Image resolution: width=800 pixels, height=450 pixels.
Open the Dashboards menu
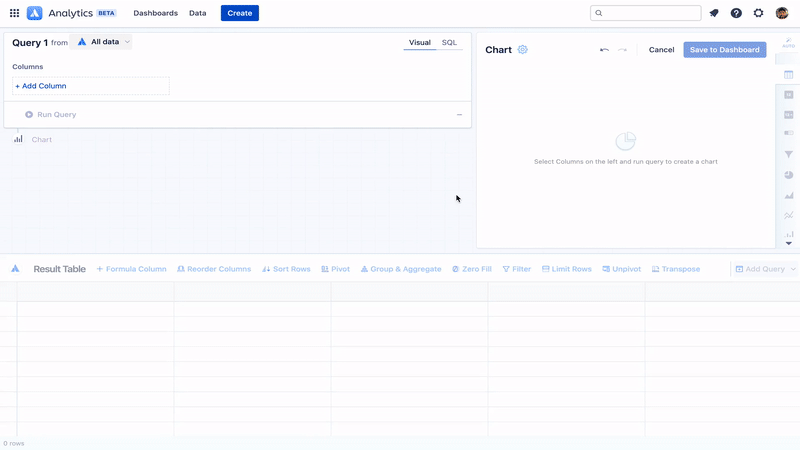click(x=155, y=13)
